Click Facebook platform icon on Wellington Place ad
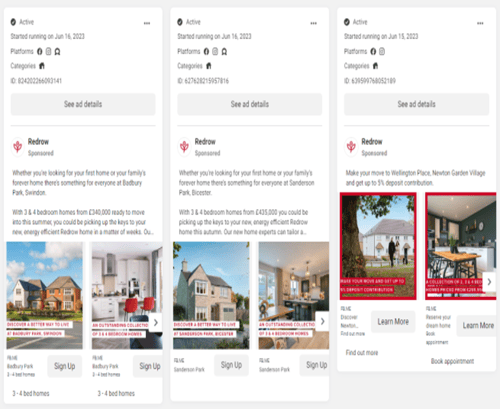Screen dimensions: 500x409 (373, 51)
